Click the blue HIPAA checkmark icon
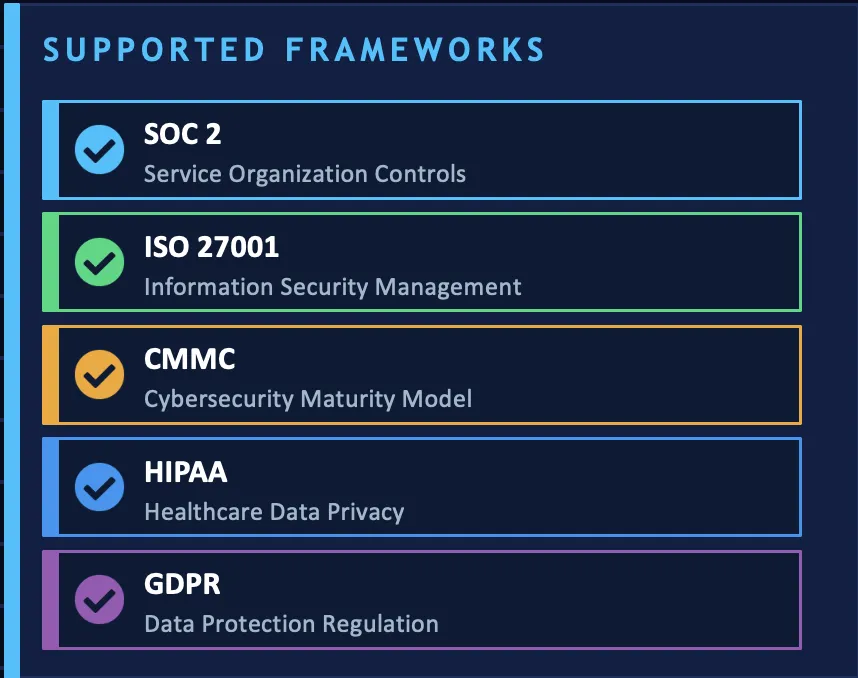The height and width of the screenshot is (678, 858). (x=100, y=487)
